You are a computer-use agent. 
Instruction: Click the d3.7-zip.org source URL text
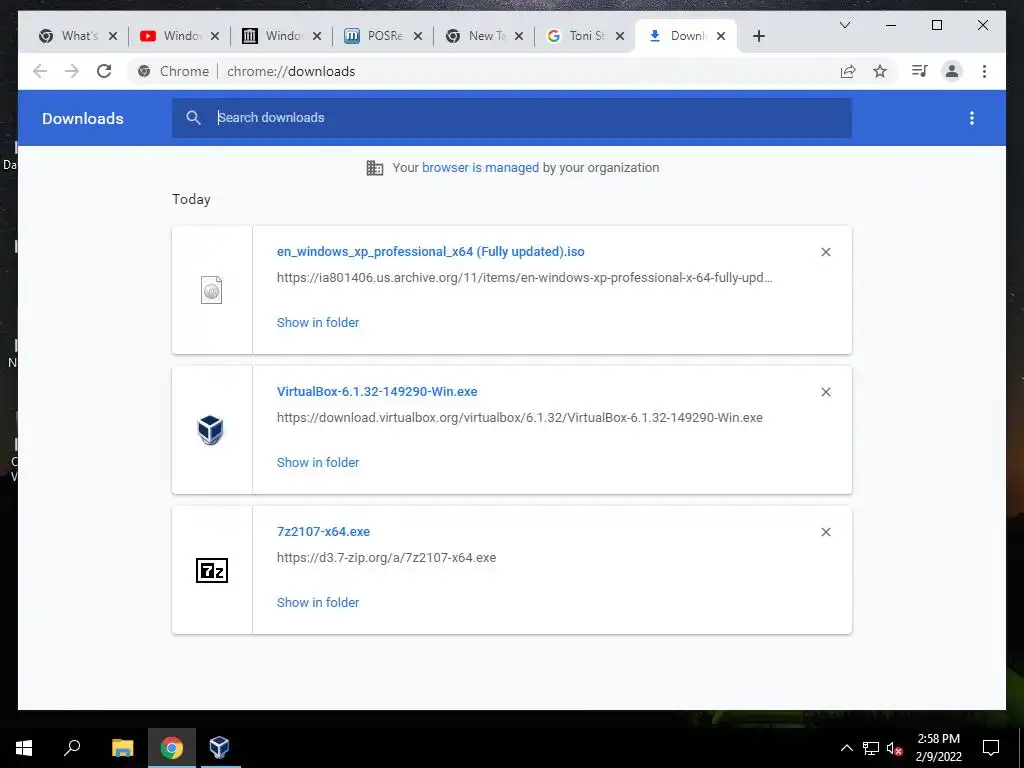coord(387,558)
